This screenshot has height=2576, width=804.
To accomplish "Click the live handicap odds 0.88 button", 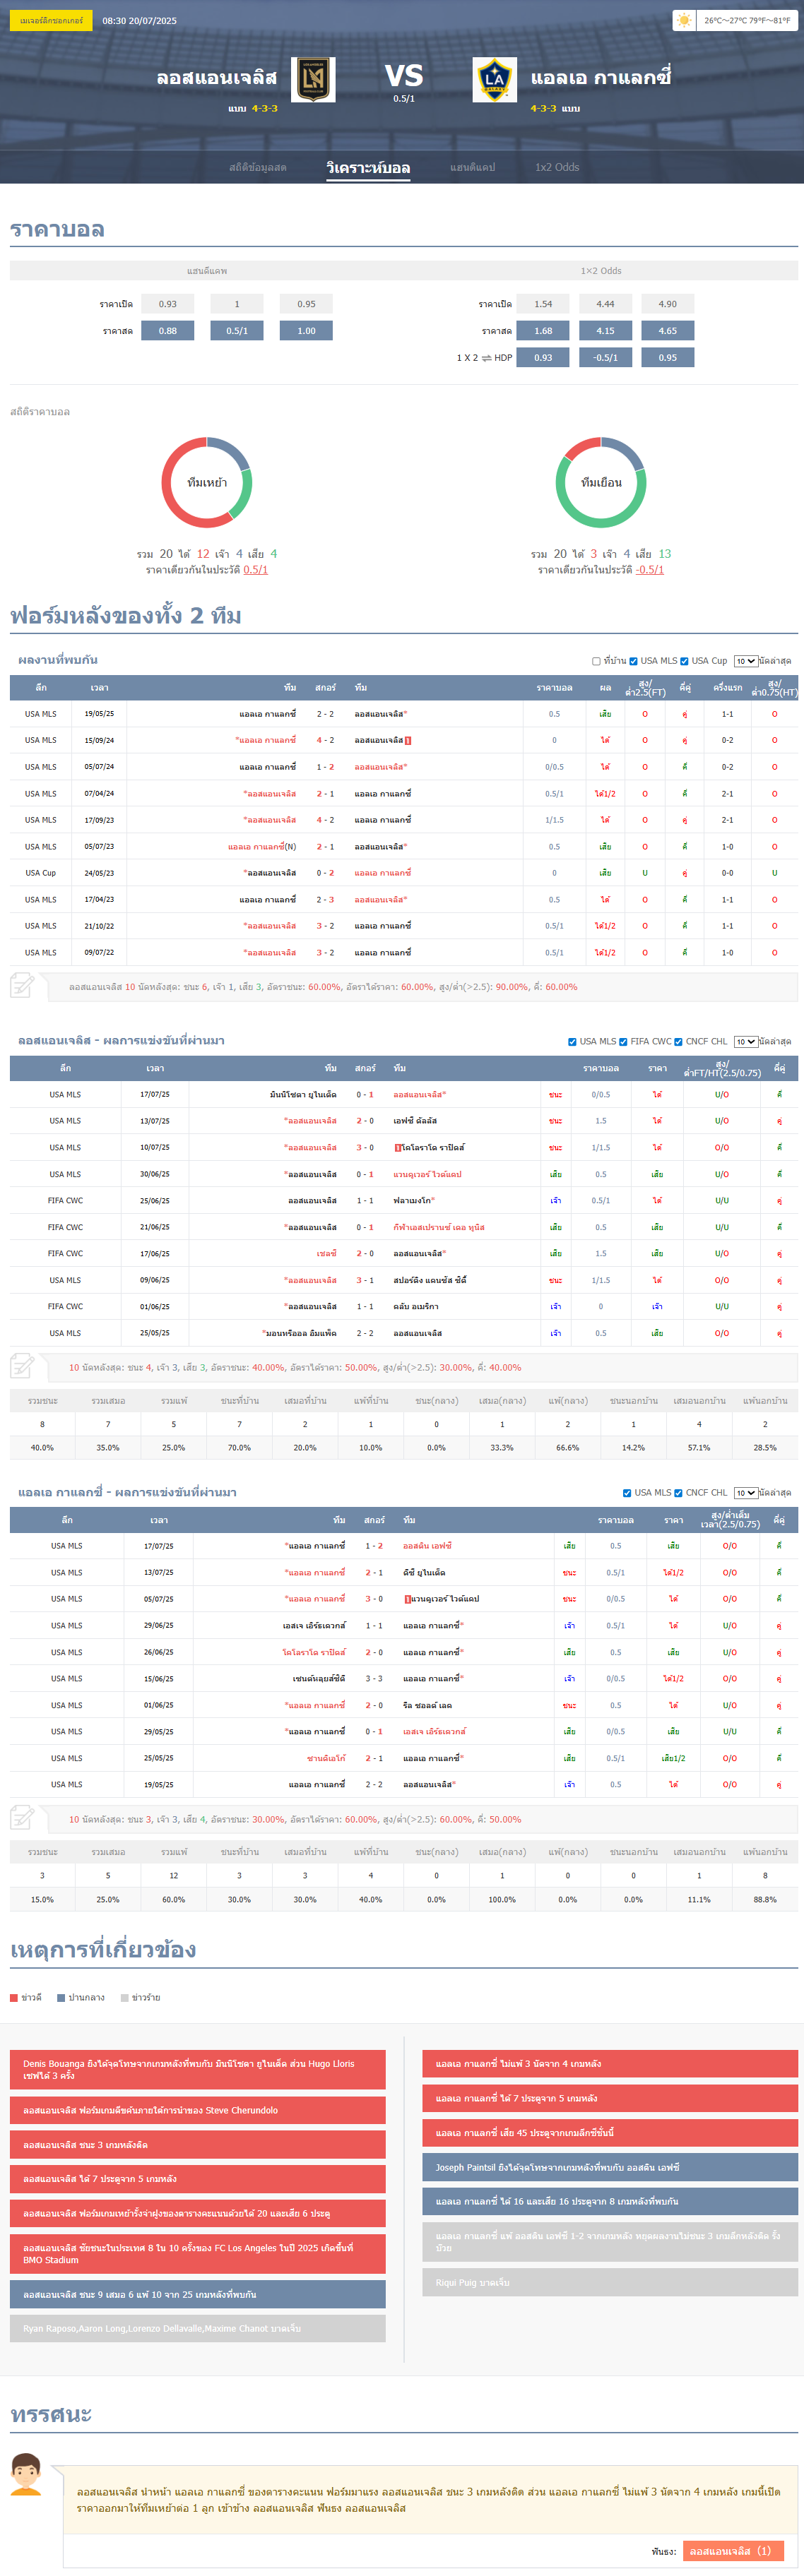I will click(168, 331).
